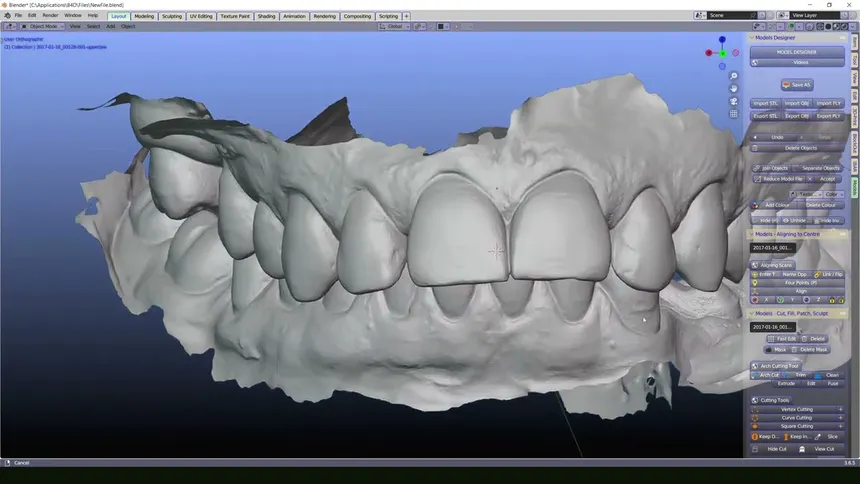Image resolution: width=860 pixels, height=484 pixels.
Task: Toggle the Hide Cut option
Action: click(x=775, y=449)
